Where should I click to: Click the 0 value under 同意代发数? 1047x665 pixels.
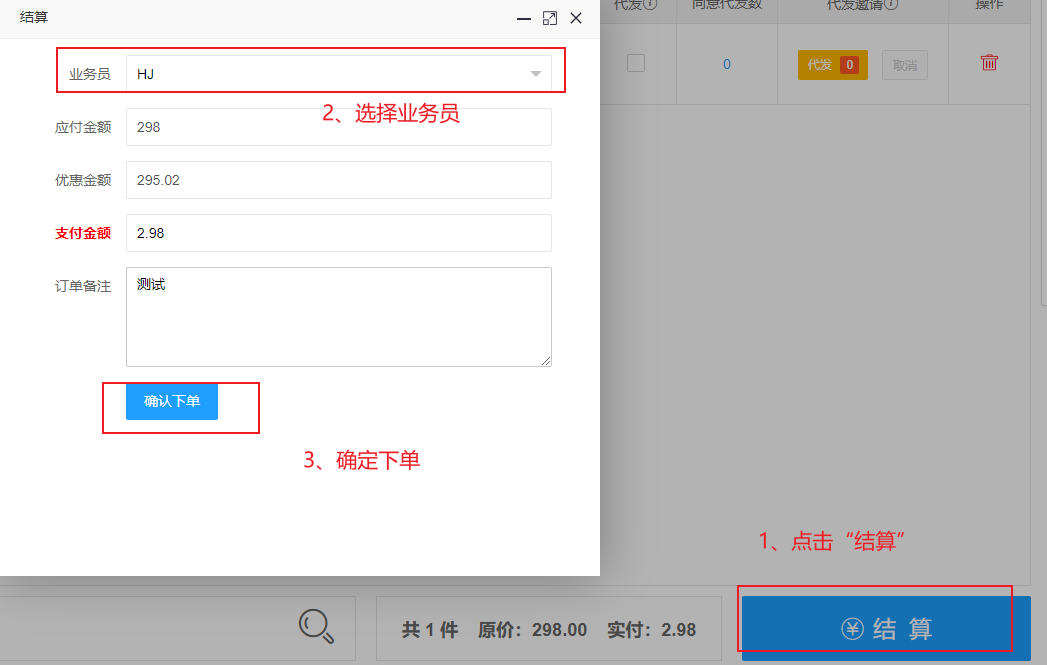click(726, 64)
